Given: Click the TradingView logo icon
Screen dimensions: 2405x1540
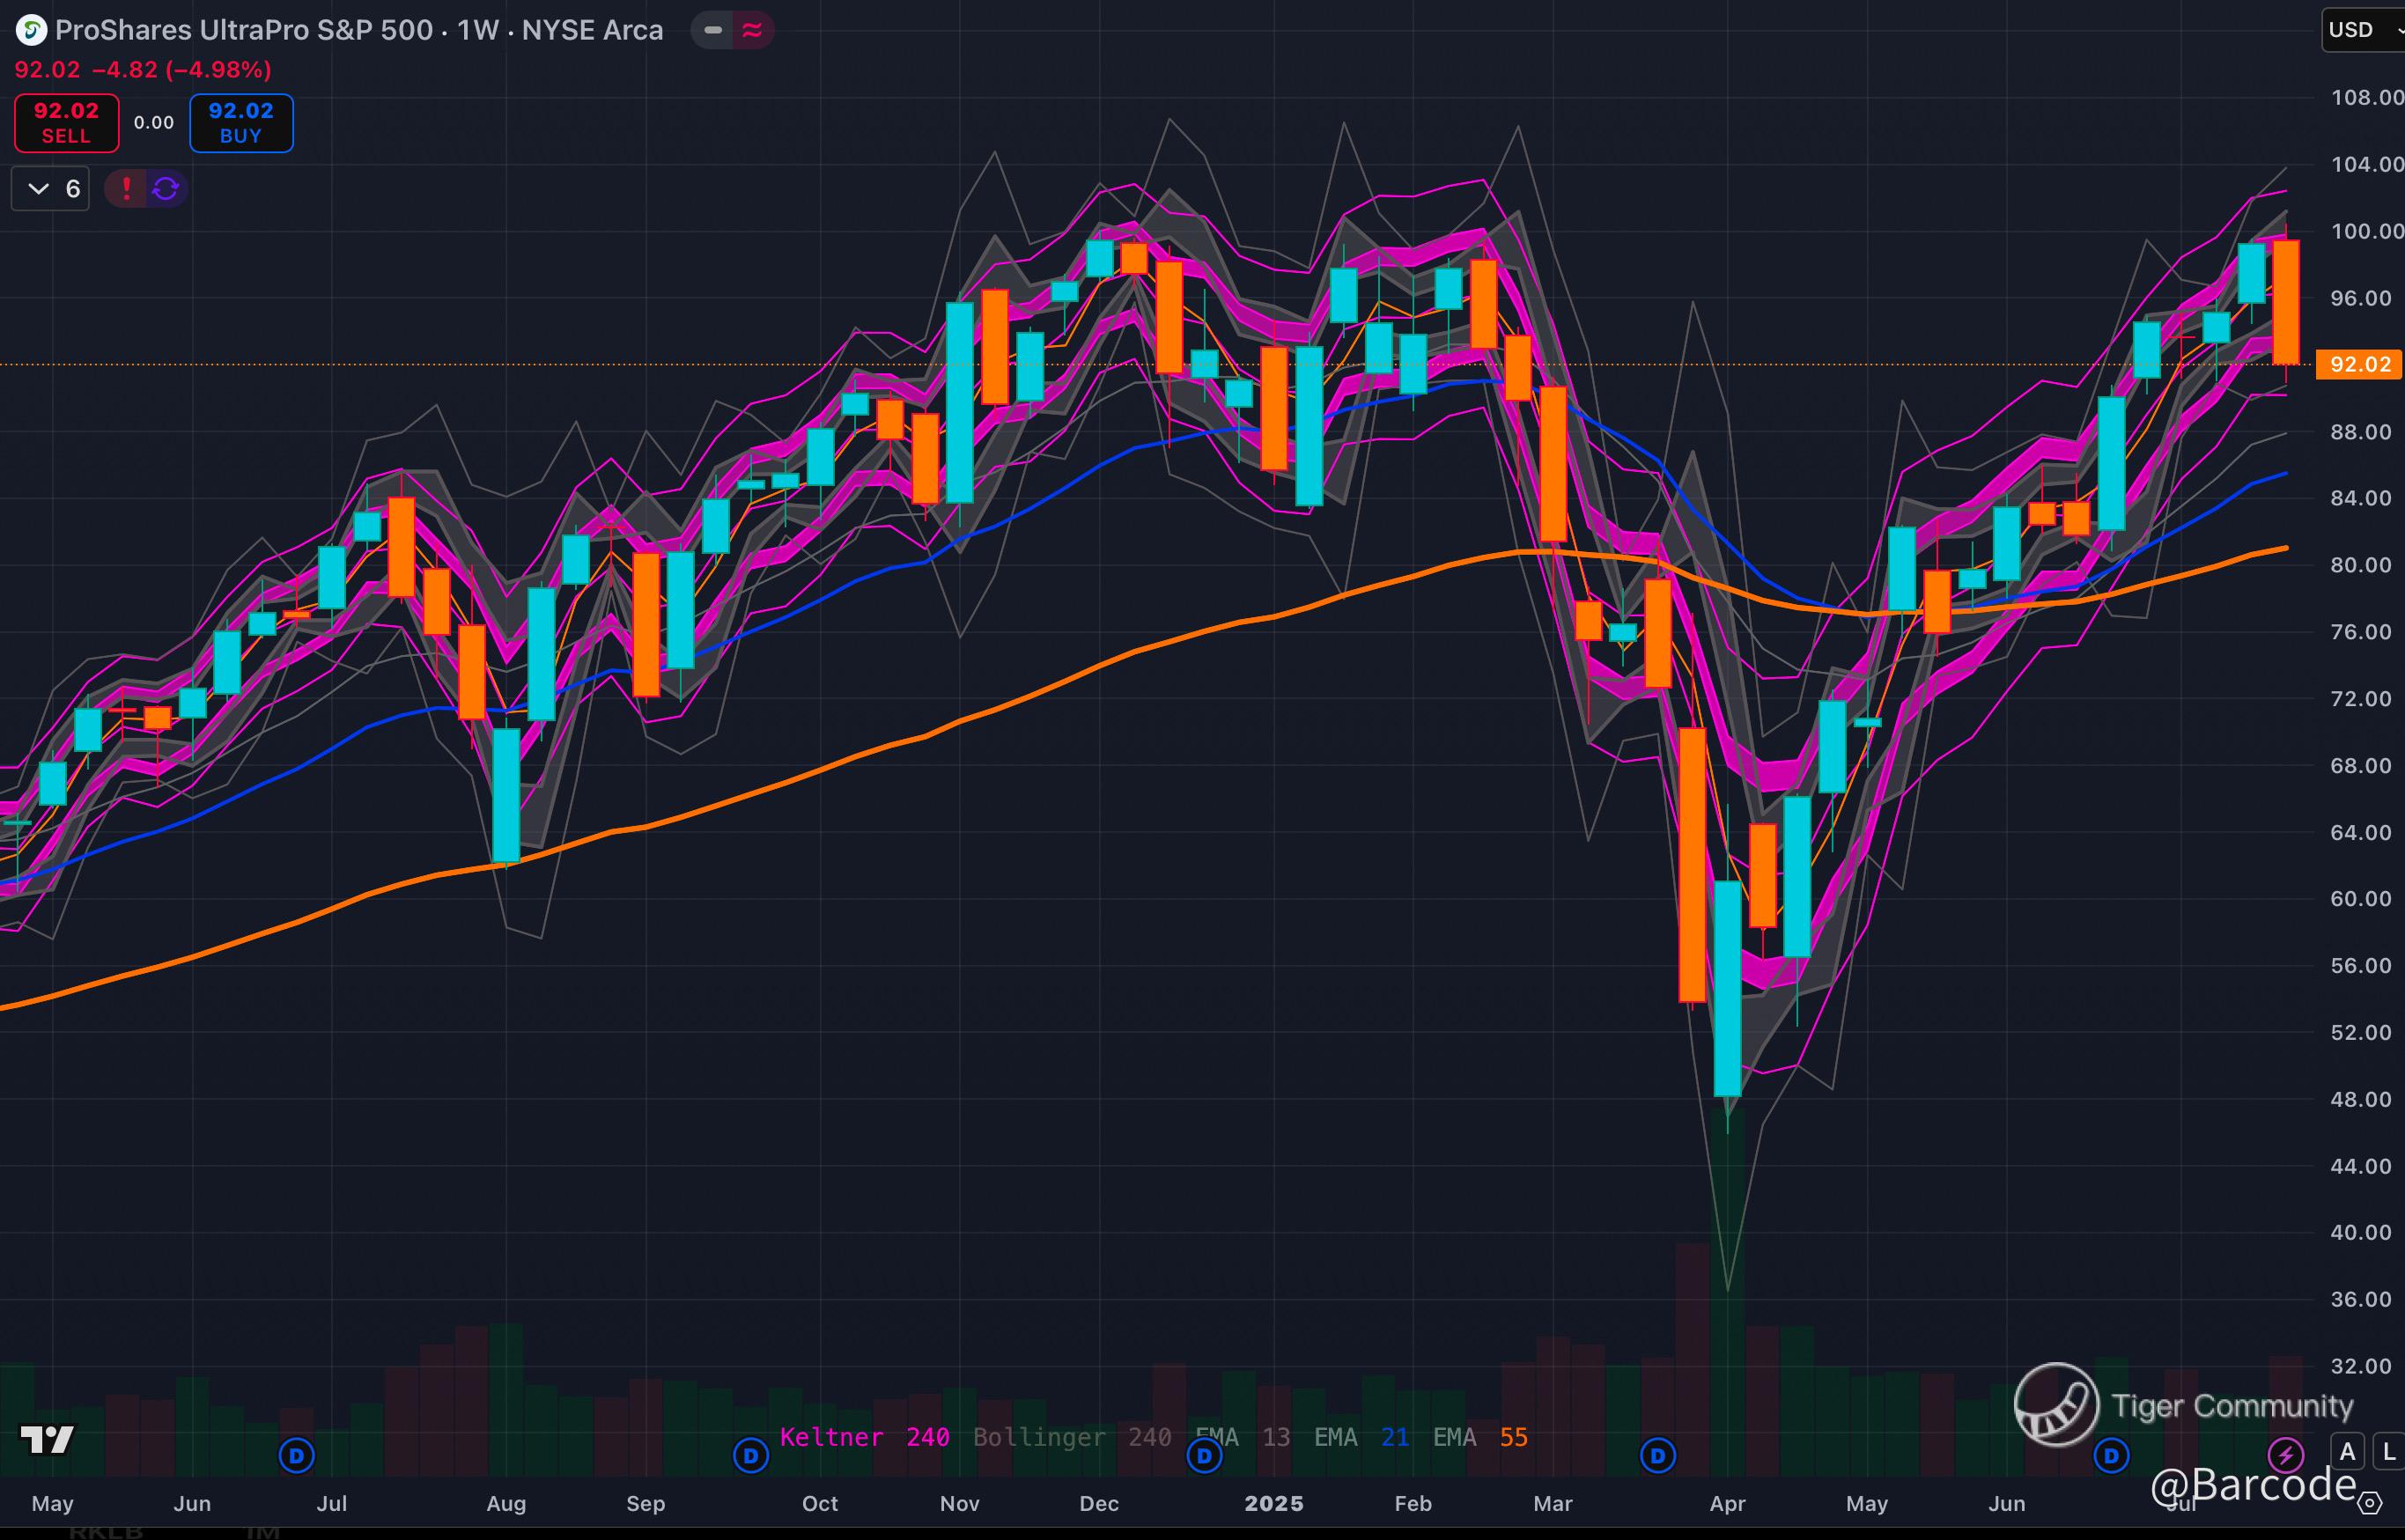Looking at the screenshot, I should pyautogui.click(x=47, y=1439).
